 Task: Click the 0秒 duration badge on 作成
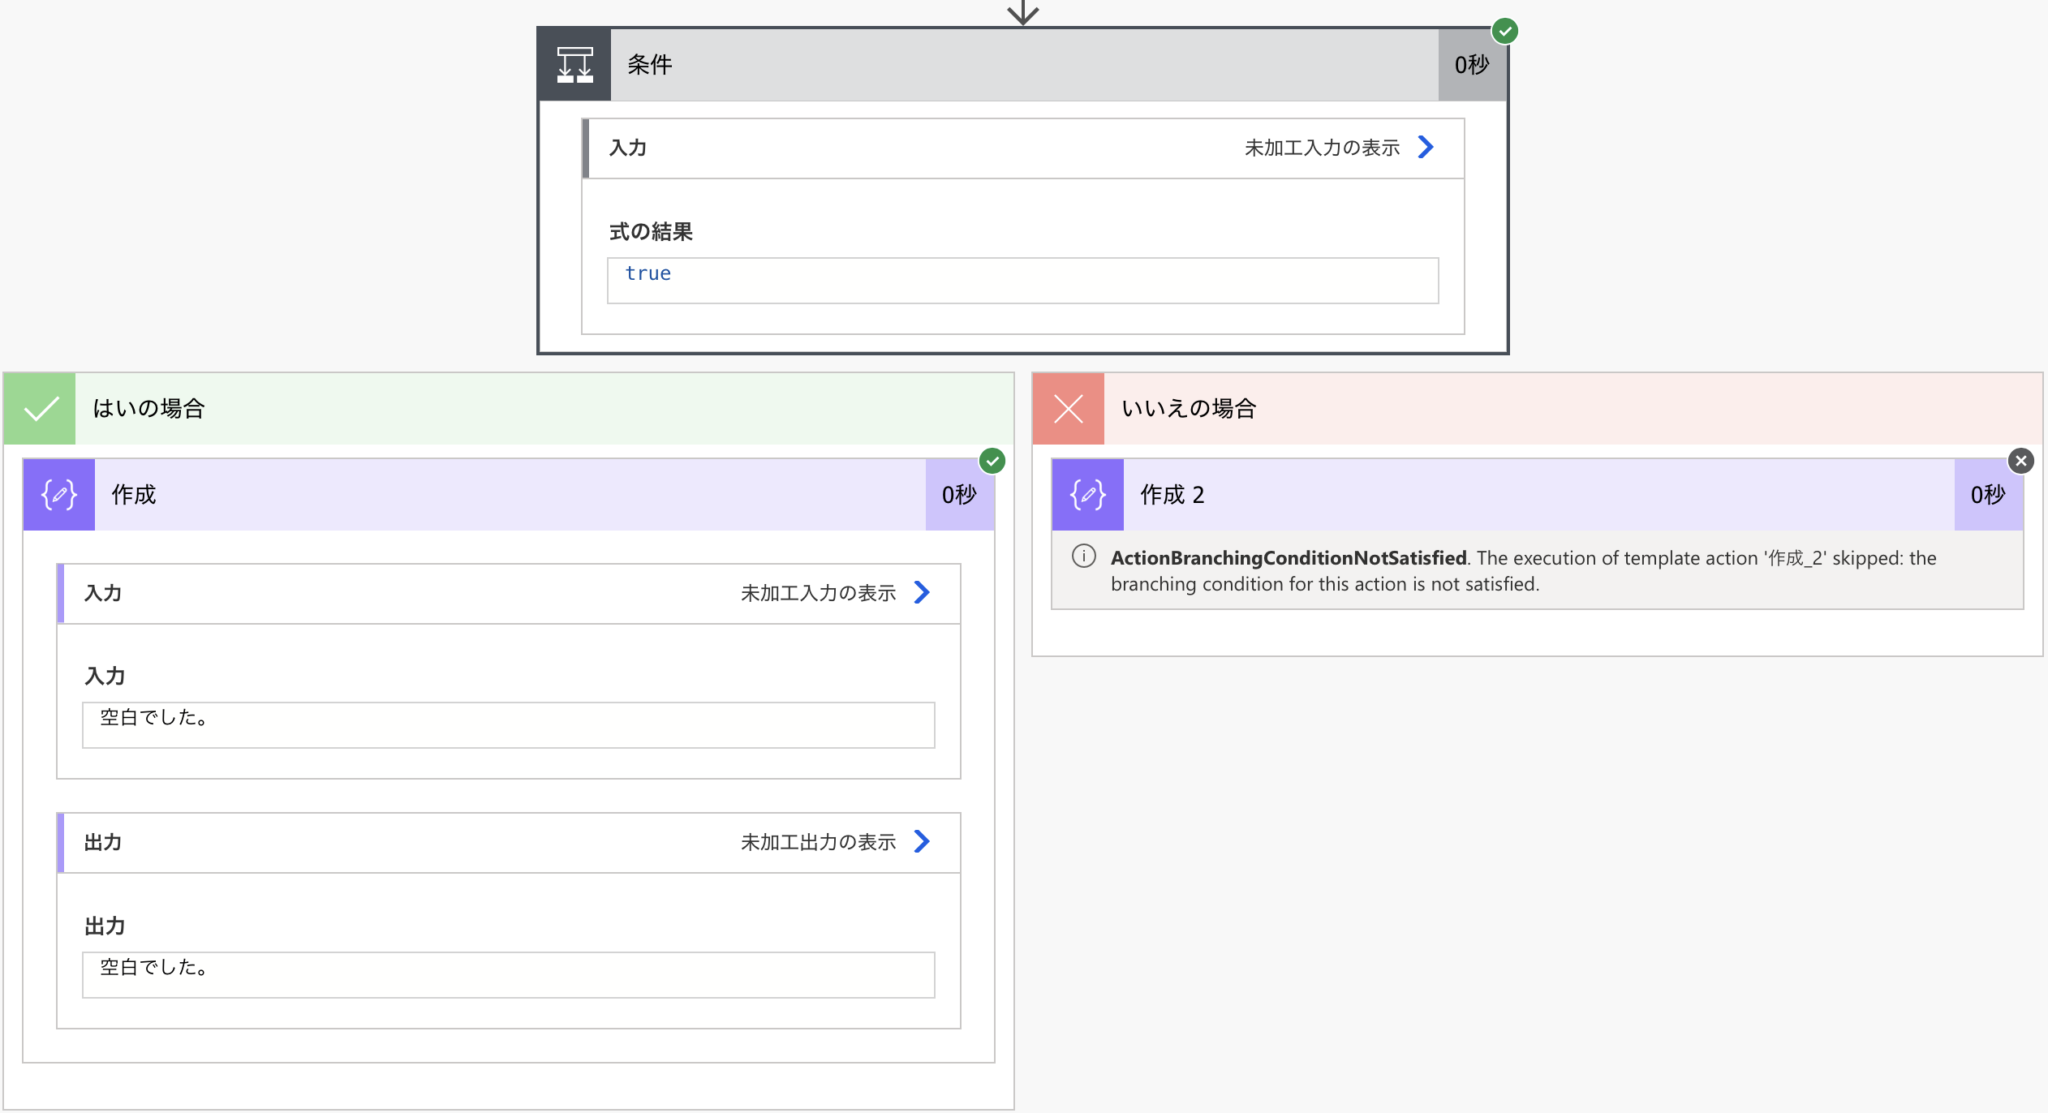959,494
